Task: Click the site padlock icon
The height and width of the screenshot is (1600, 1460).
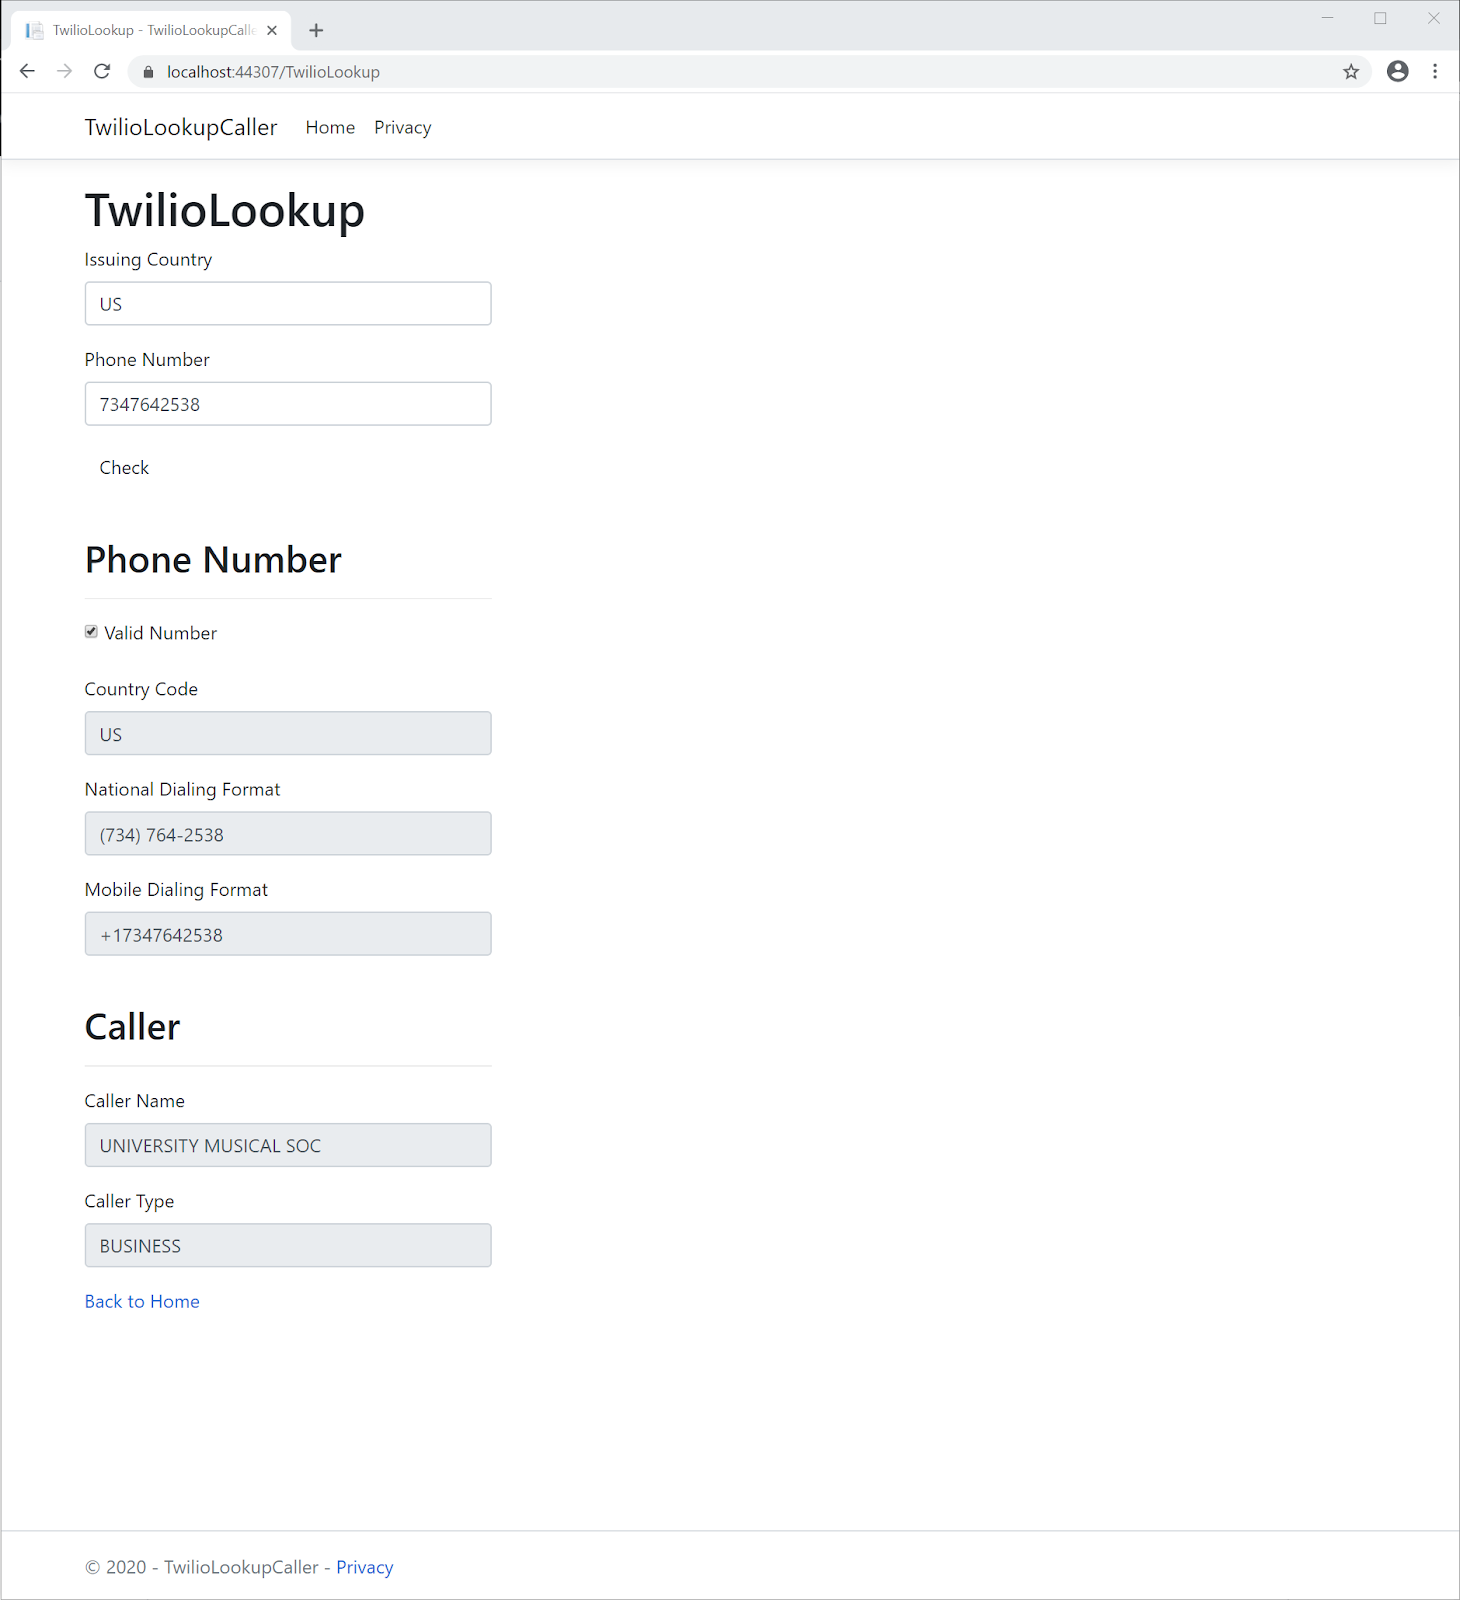Action: tap(149, 72)
